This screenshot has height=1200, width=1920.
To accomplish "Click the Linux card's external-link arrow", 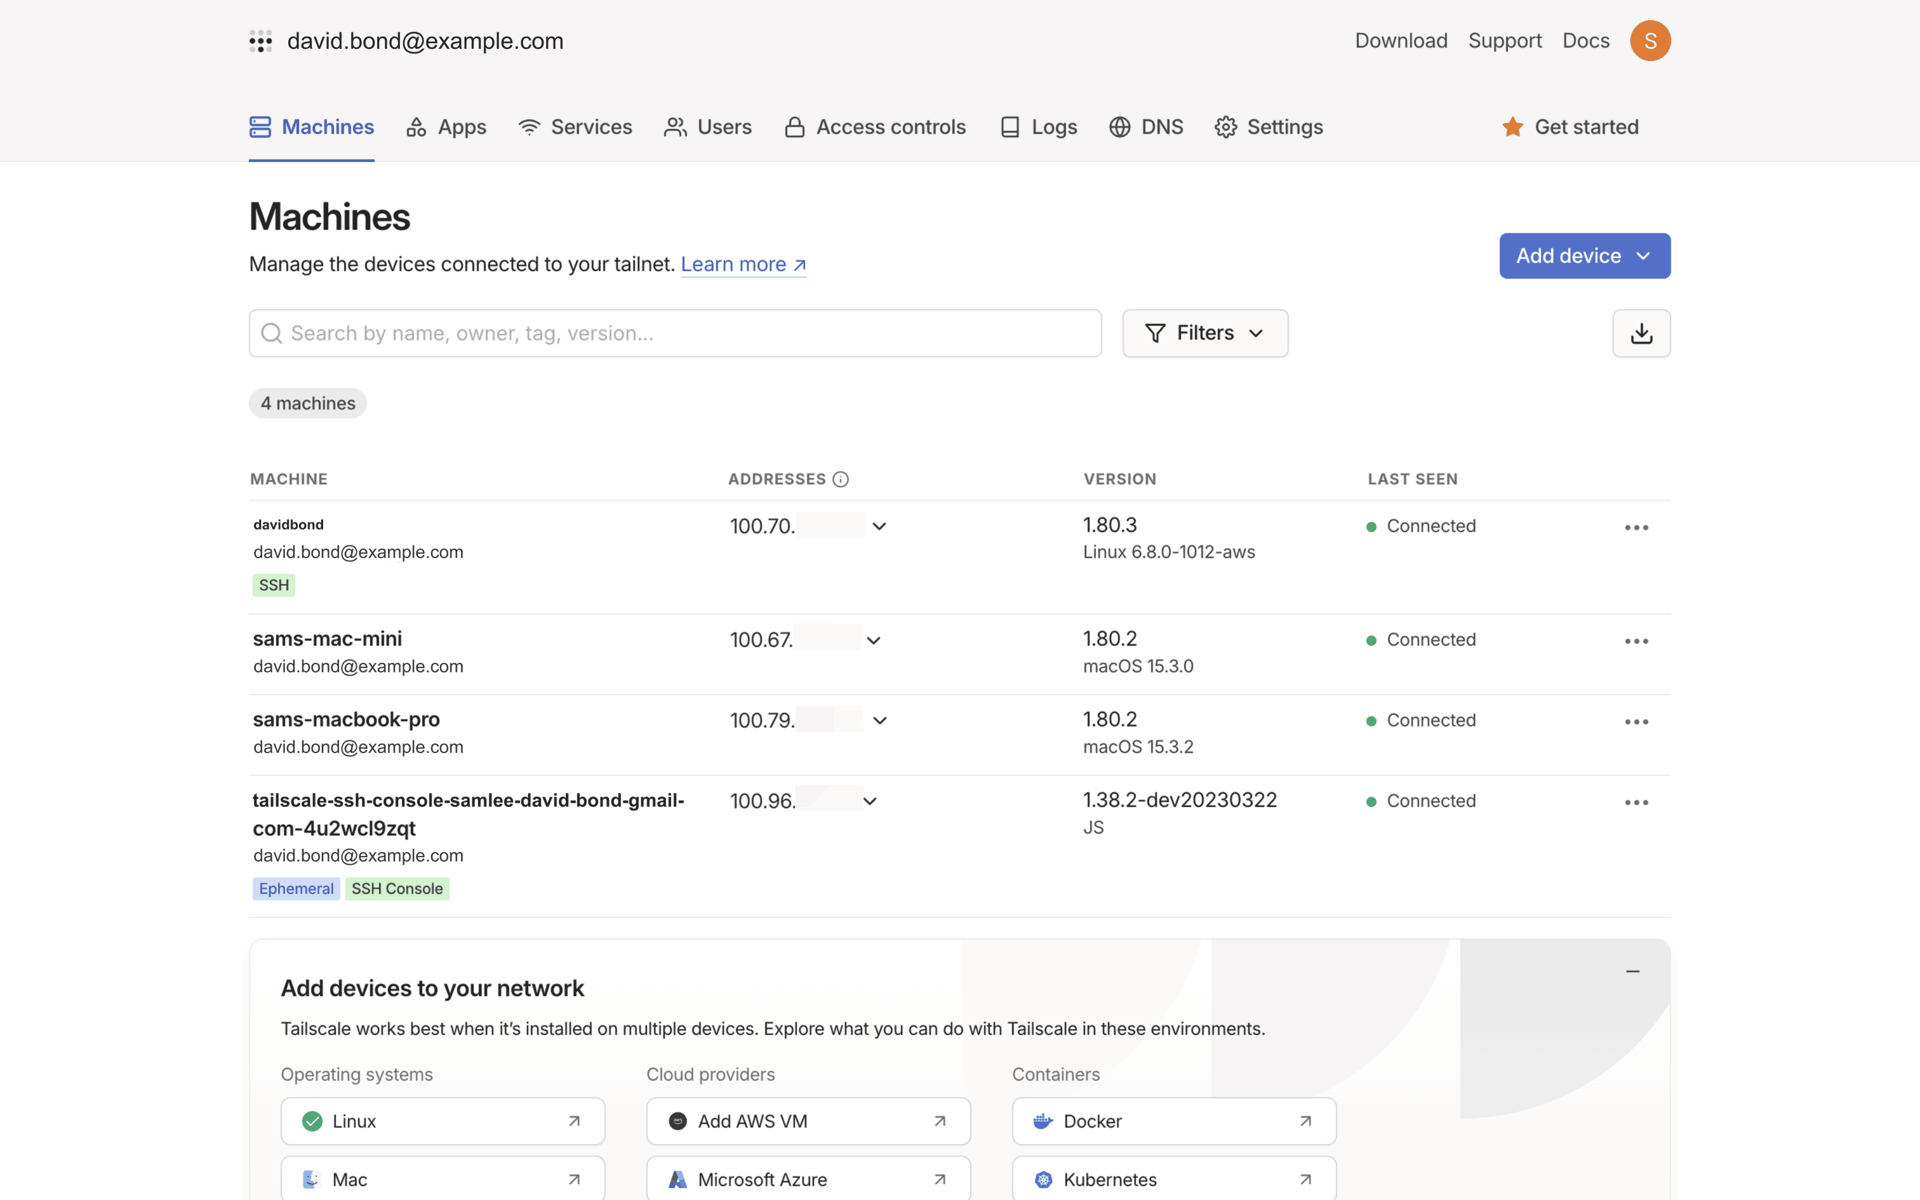I will tap(574, 1121).
